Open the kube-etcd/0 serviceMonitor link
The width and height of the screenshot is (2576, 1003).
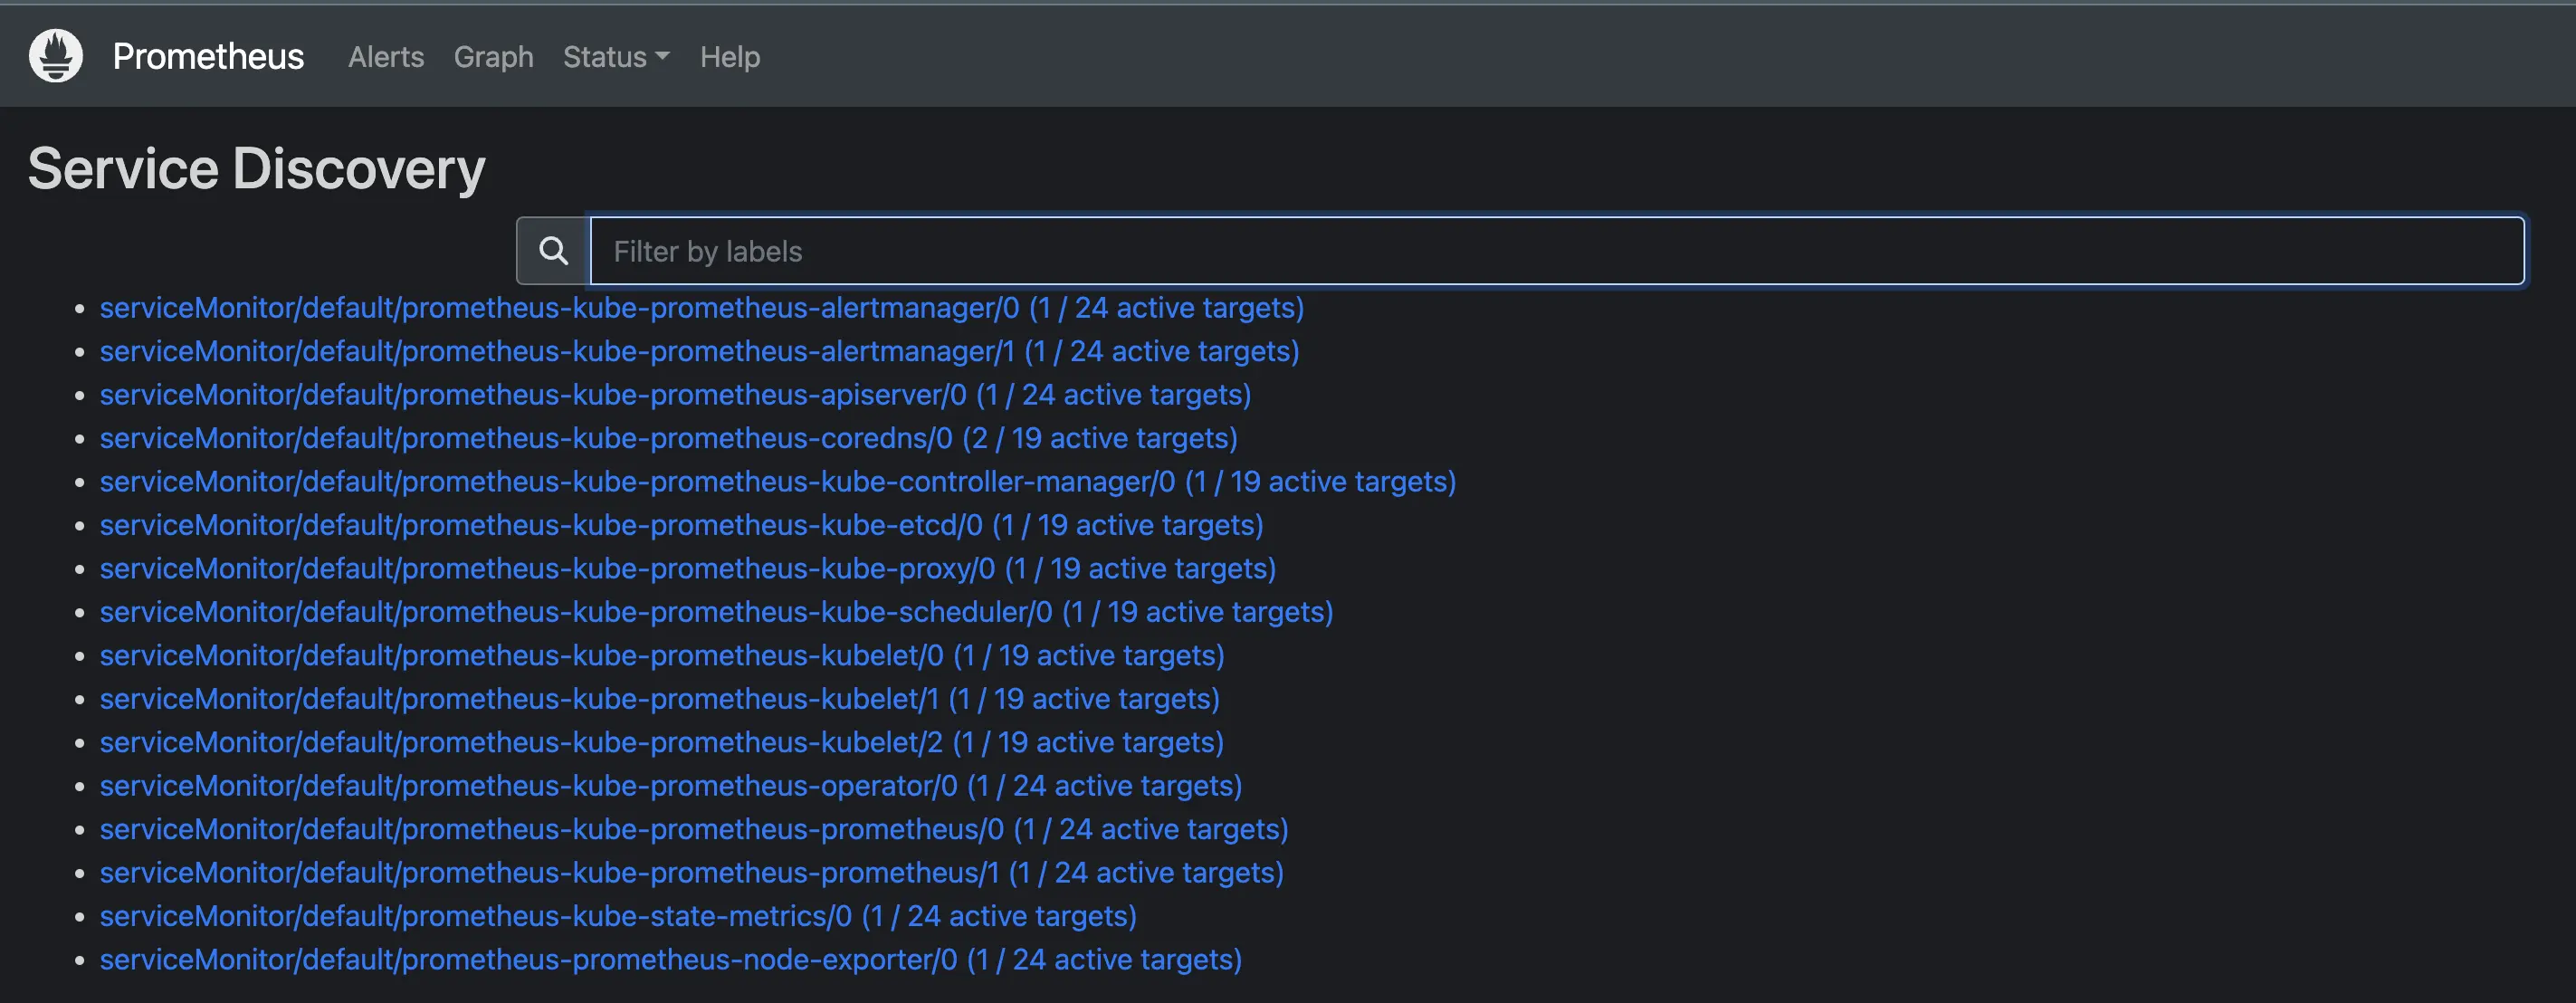pos(682,525)
